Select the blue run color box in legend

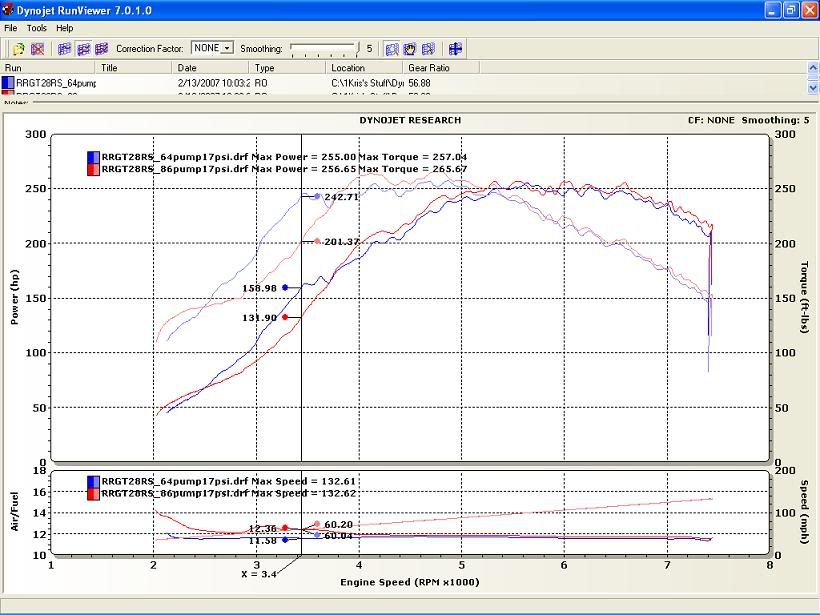pos(95,157)
